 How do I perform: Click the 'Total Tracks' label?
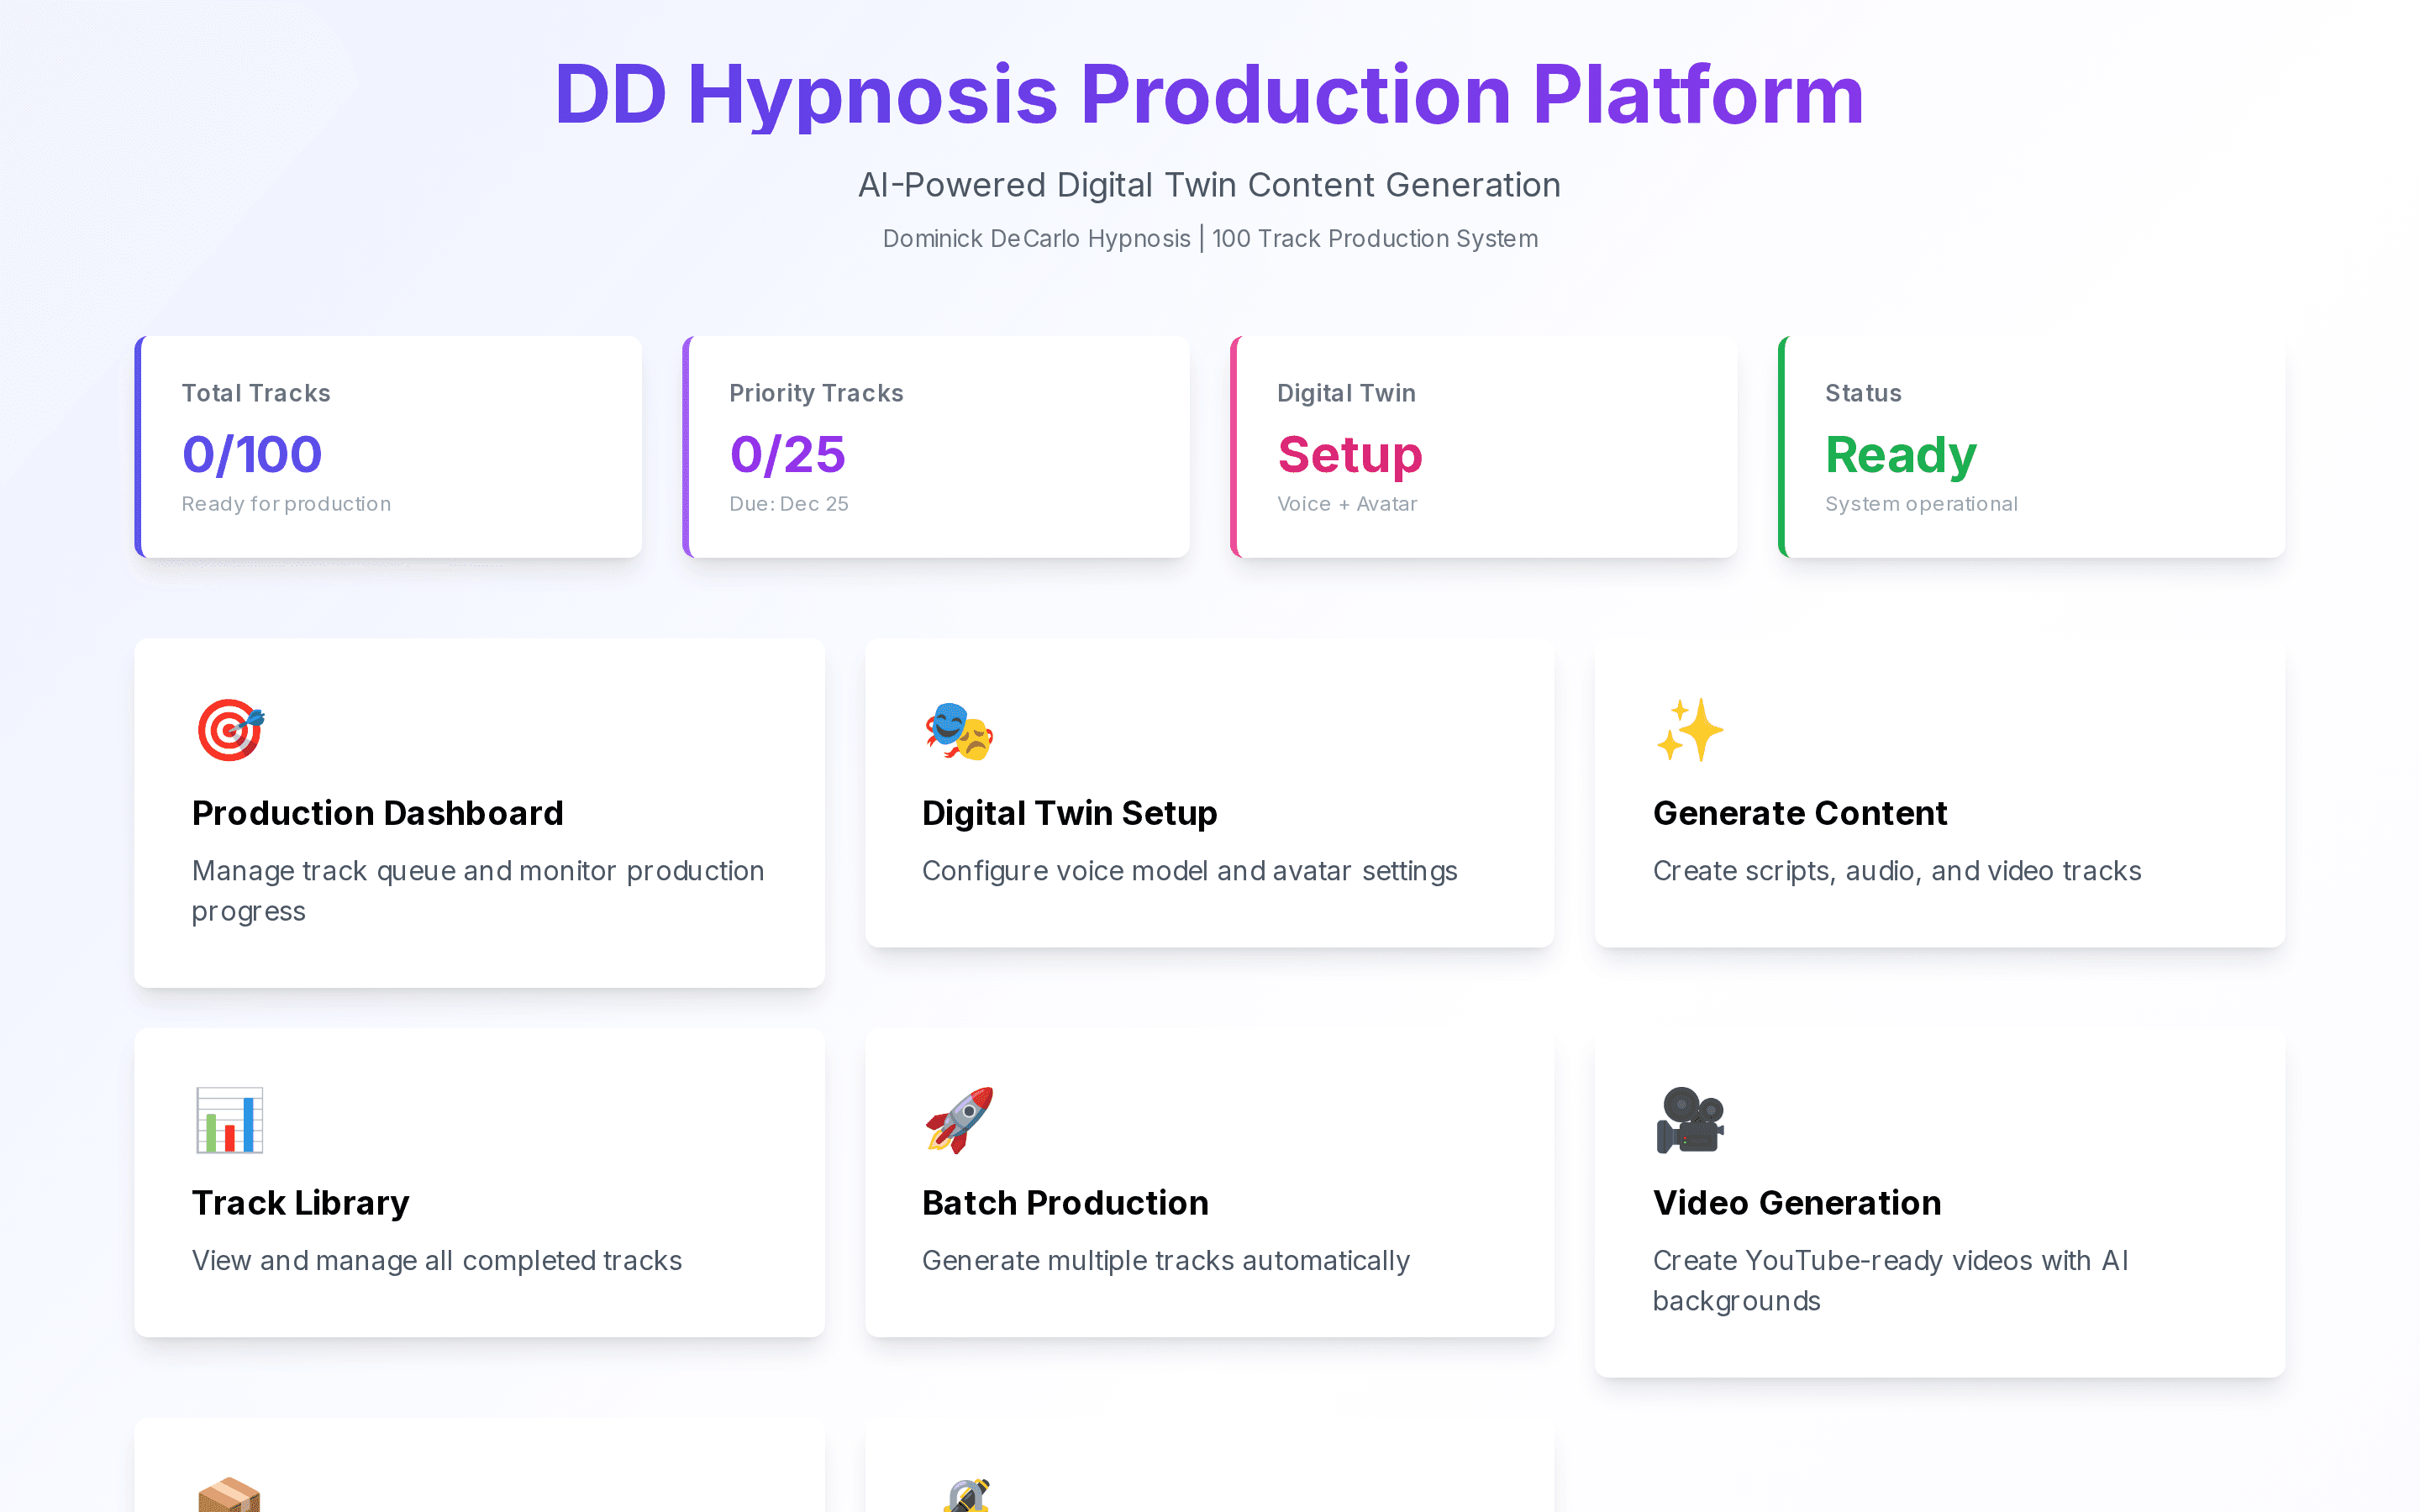[256, 393]
